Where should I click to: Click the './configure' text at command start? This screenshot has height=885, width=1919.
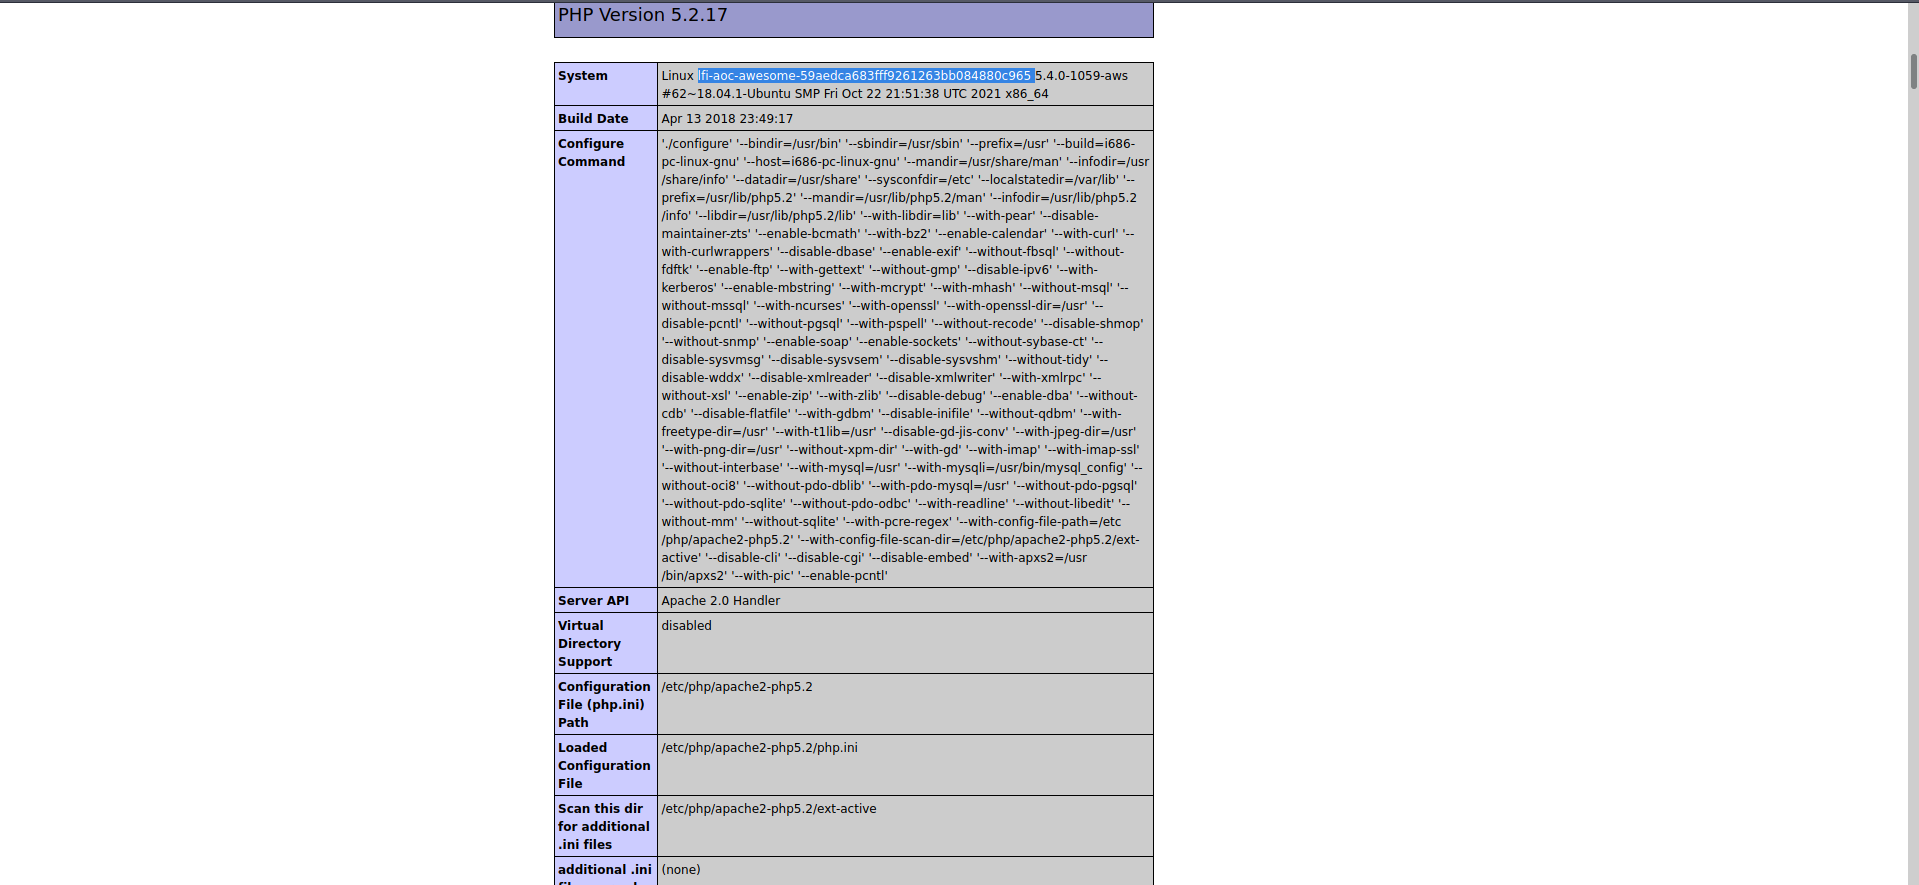coord(696,144)
